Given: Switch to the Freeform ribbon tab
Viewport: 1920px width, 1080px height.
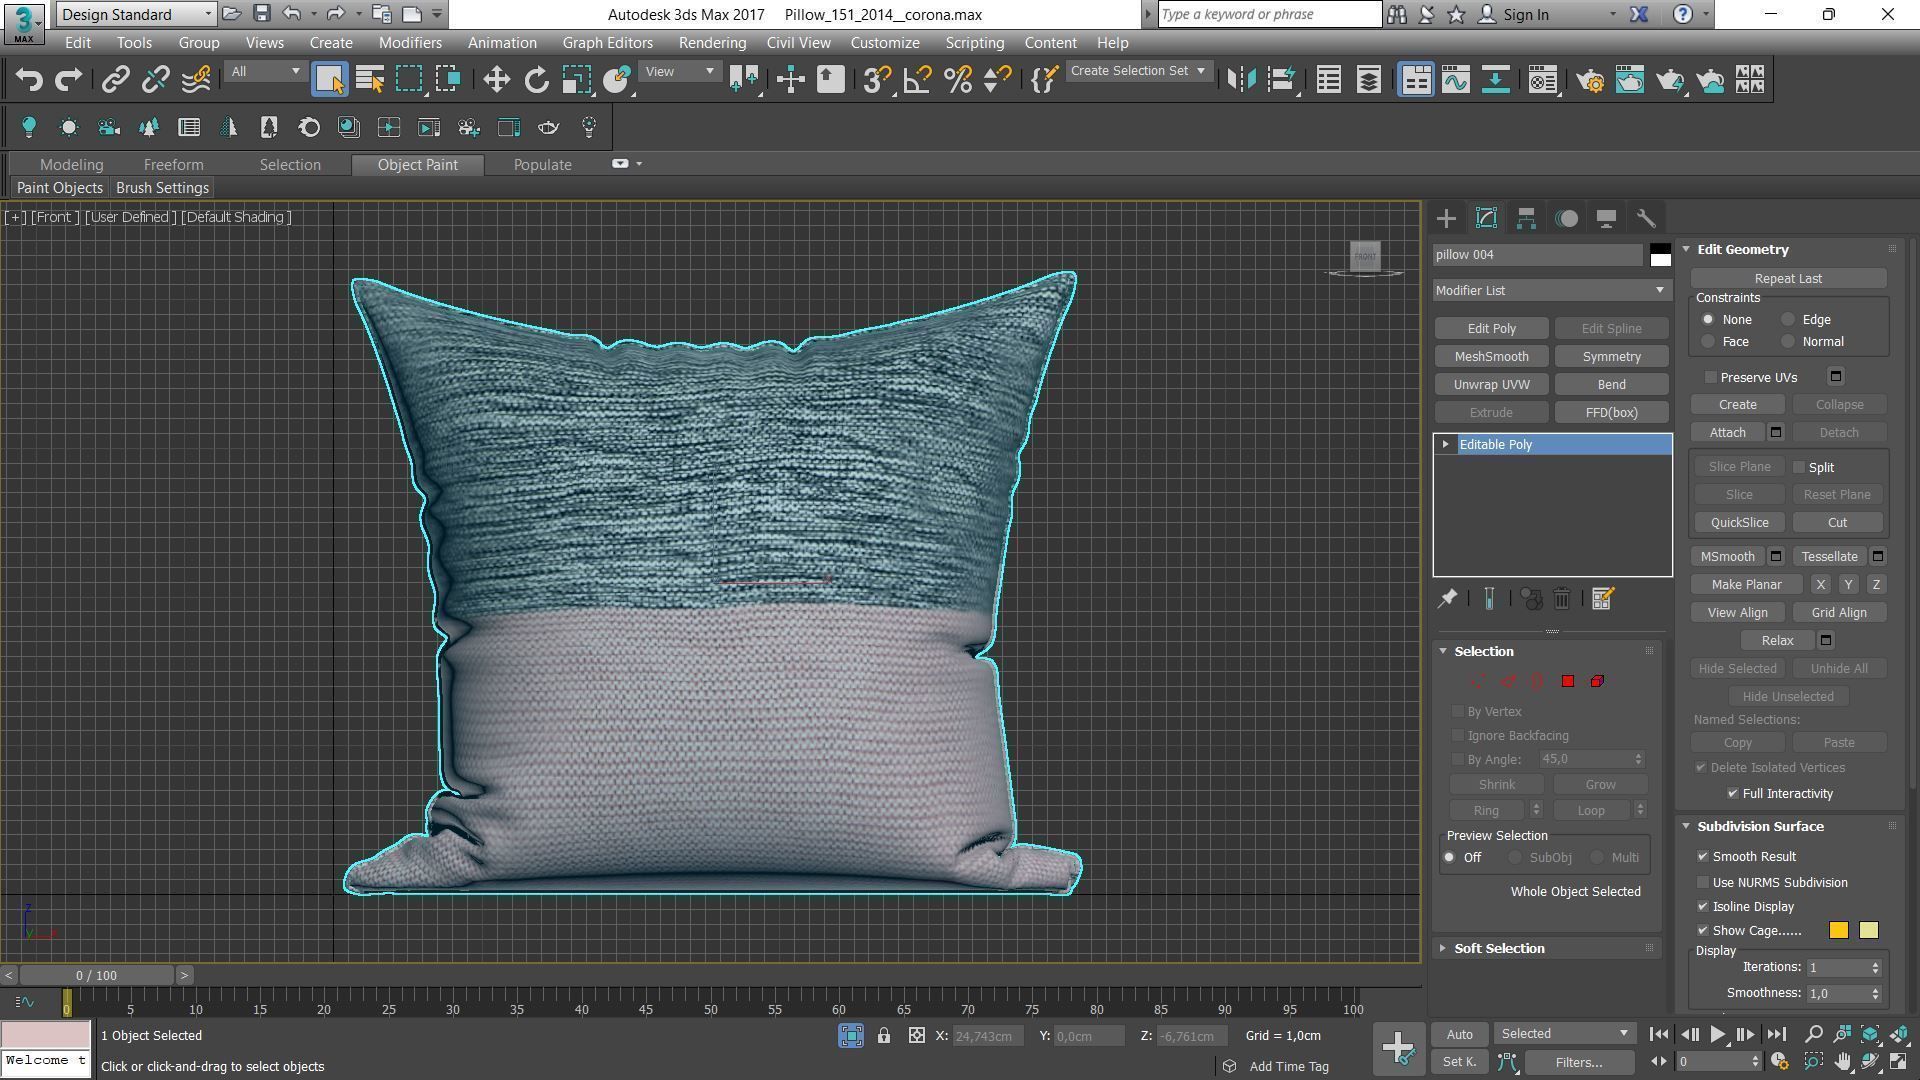Looking at the screenshot, I should pyautogui.click(x=173, y=165).
